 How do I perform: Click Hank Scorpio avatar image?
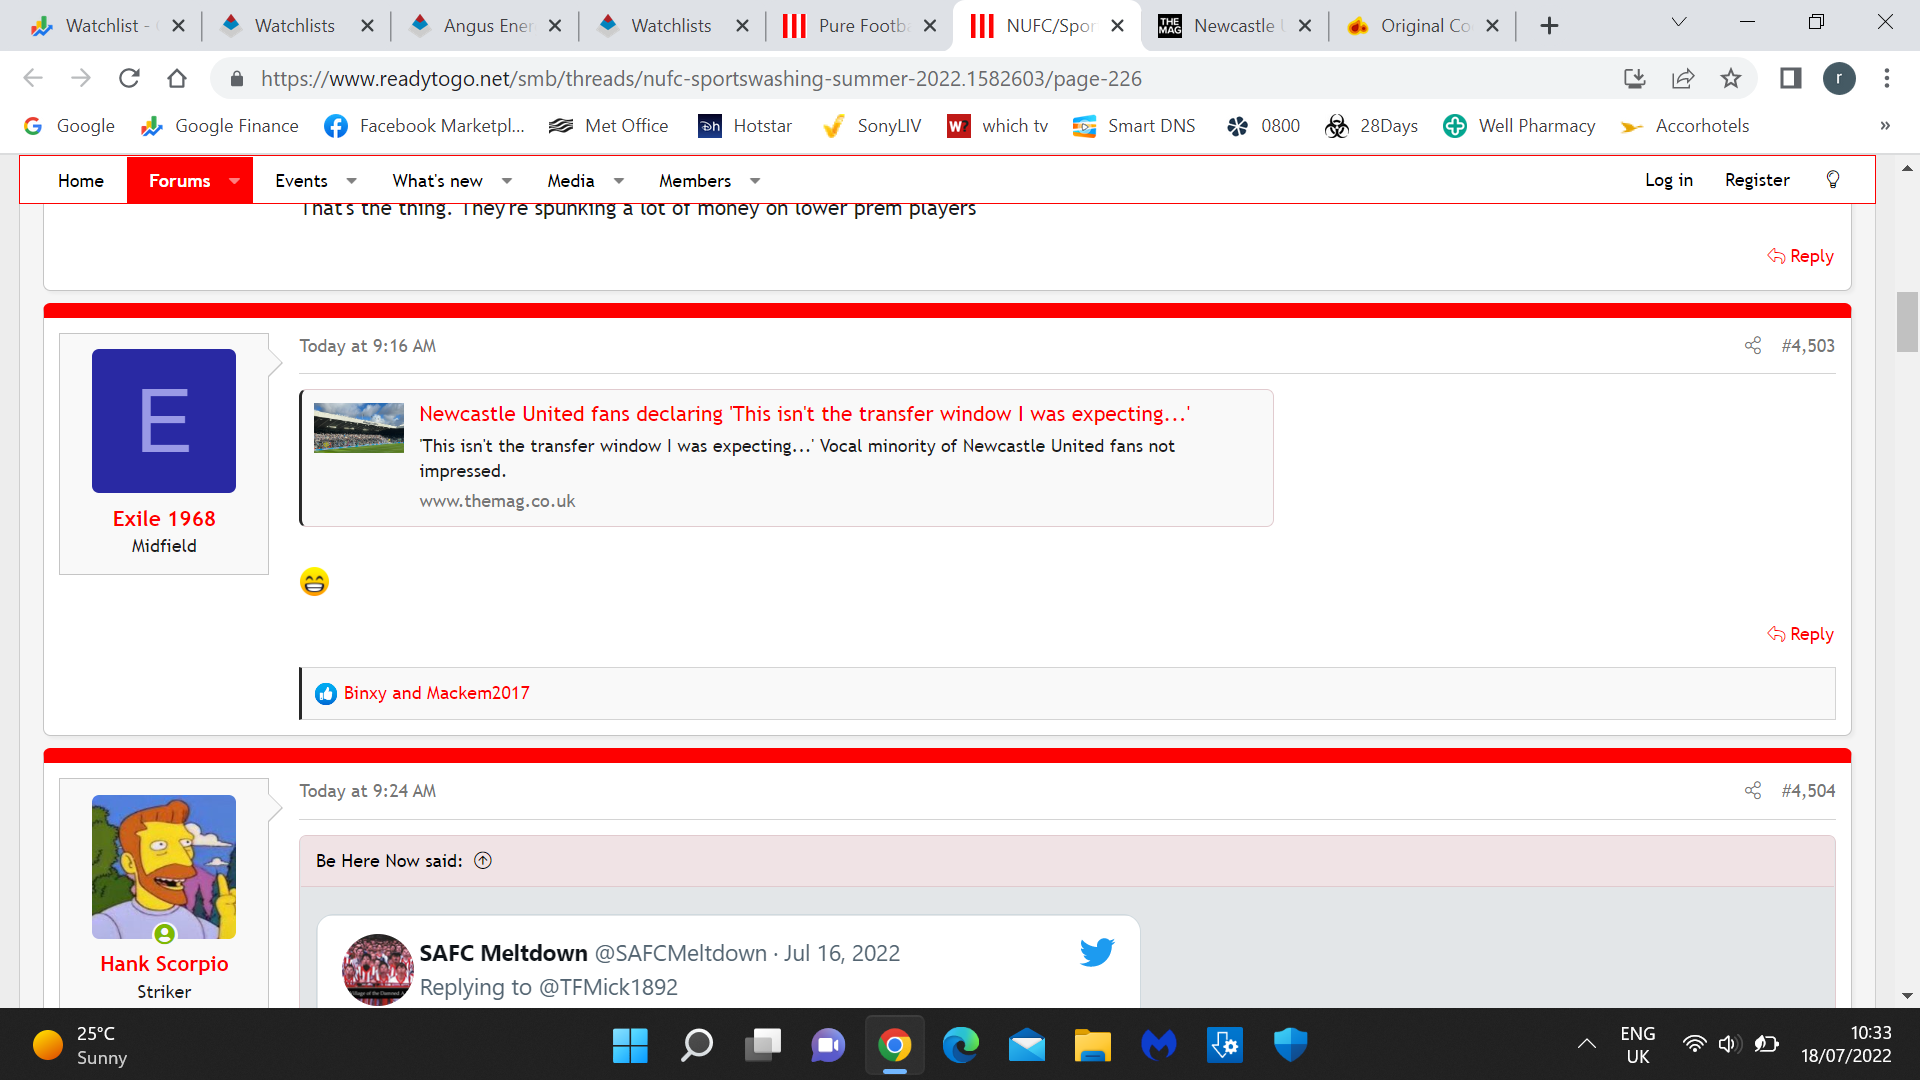[x=164, y=867]
